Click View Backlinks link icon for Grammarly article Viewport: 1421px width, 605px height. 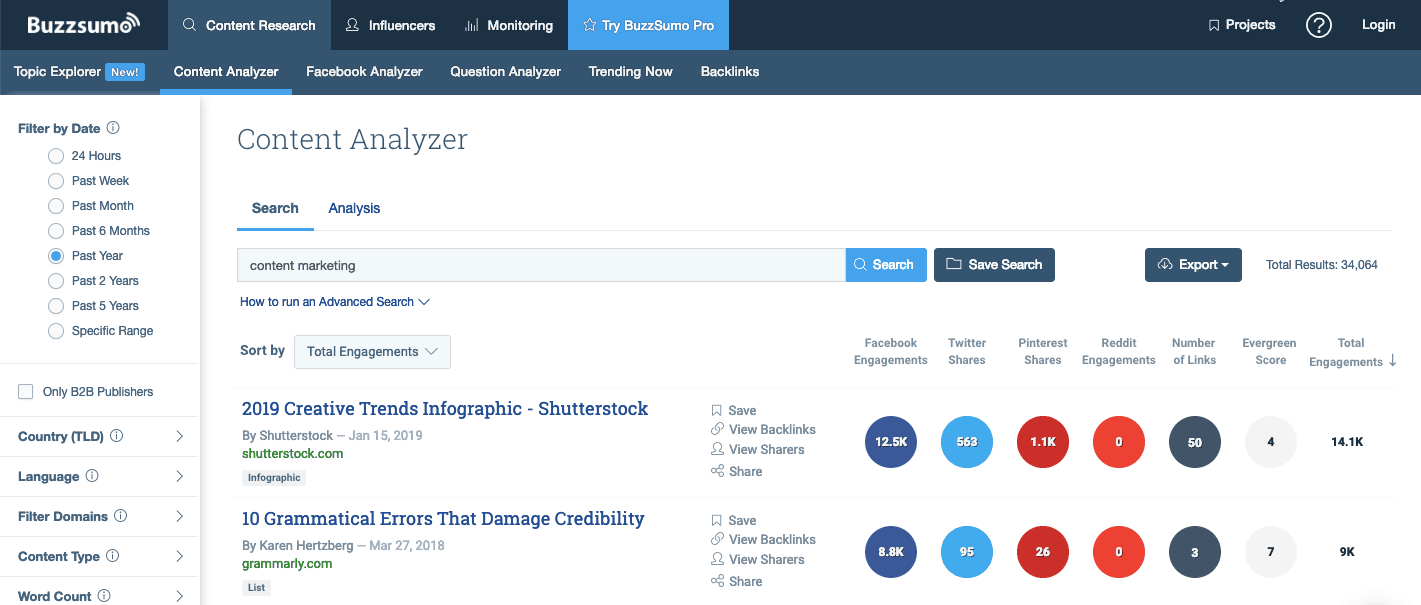[x=717, y=540]
